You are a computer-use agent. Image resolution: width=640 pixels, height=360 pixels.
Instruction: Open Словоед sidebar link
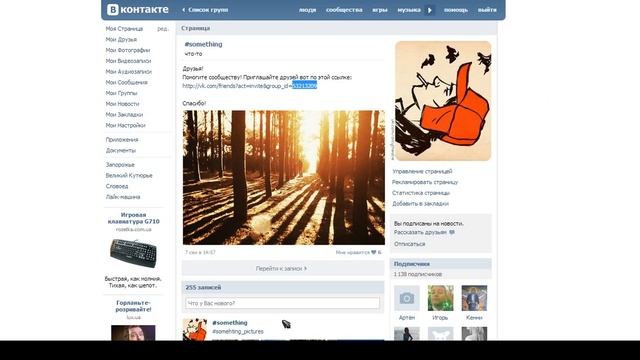[x=117, y=186]
